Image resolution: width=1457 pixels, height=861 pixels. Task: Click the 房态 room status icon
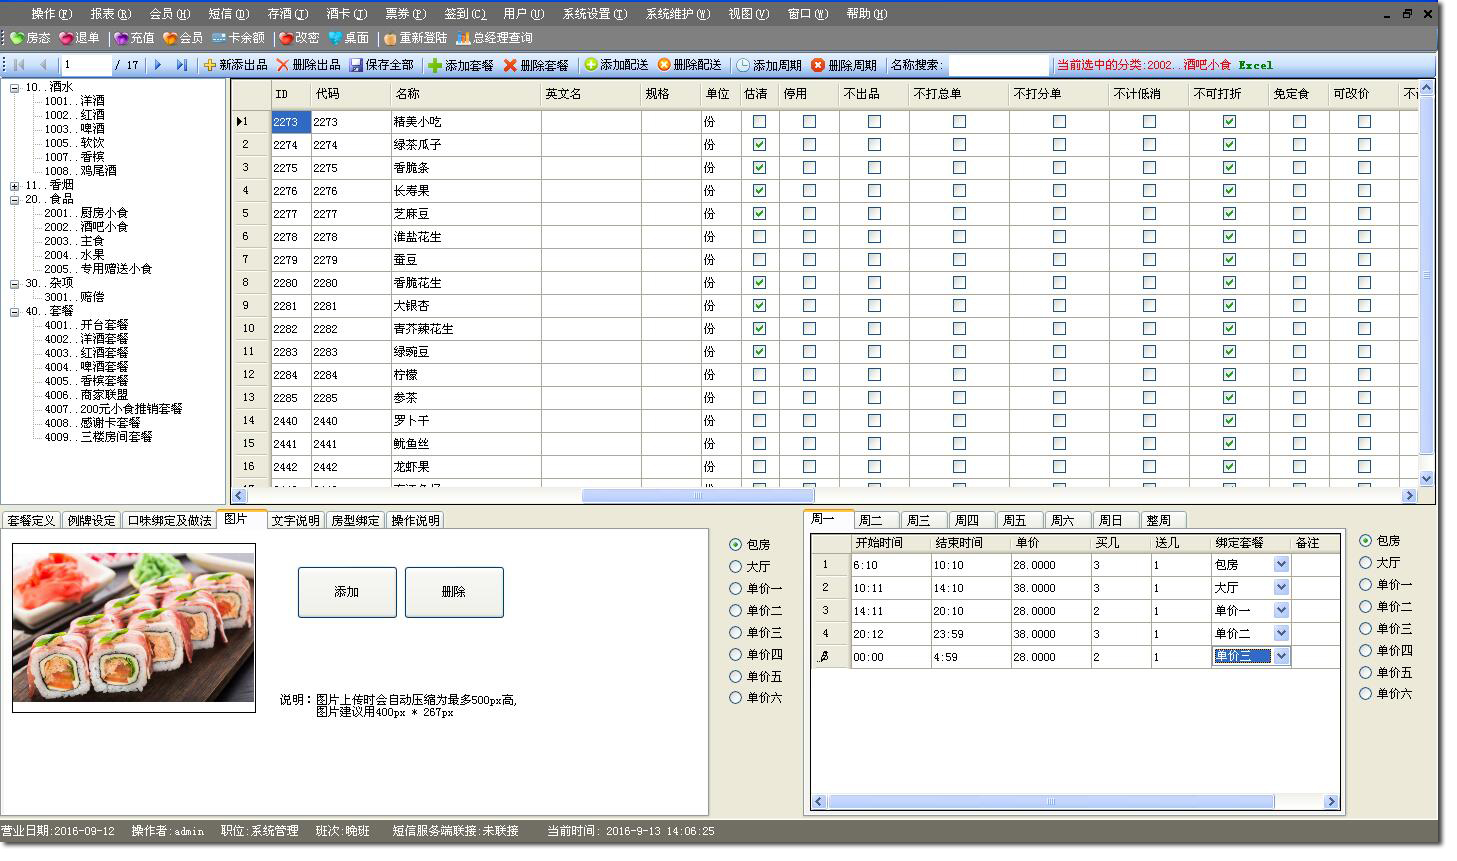tap(17, 38)
